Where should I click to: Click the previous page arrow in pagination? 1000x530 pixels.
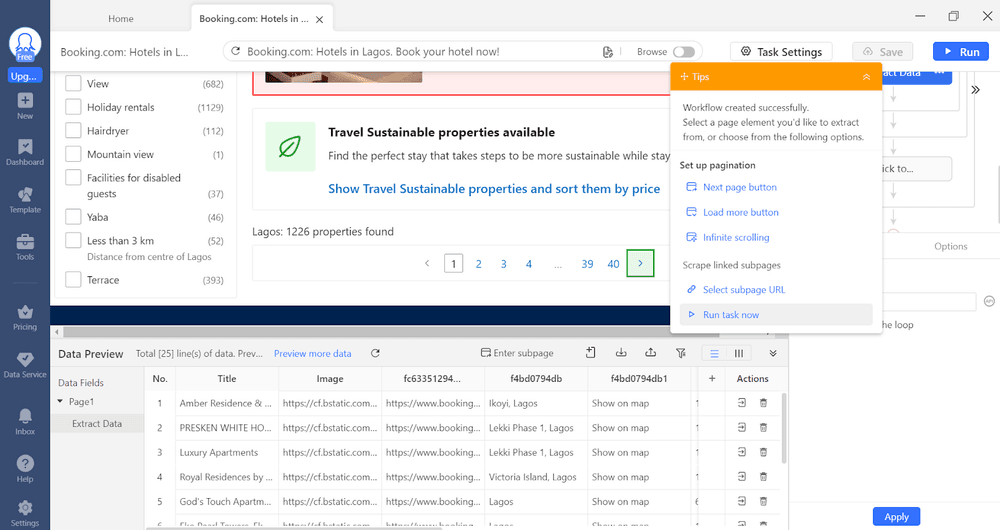(x=427, y=263)
